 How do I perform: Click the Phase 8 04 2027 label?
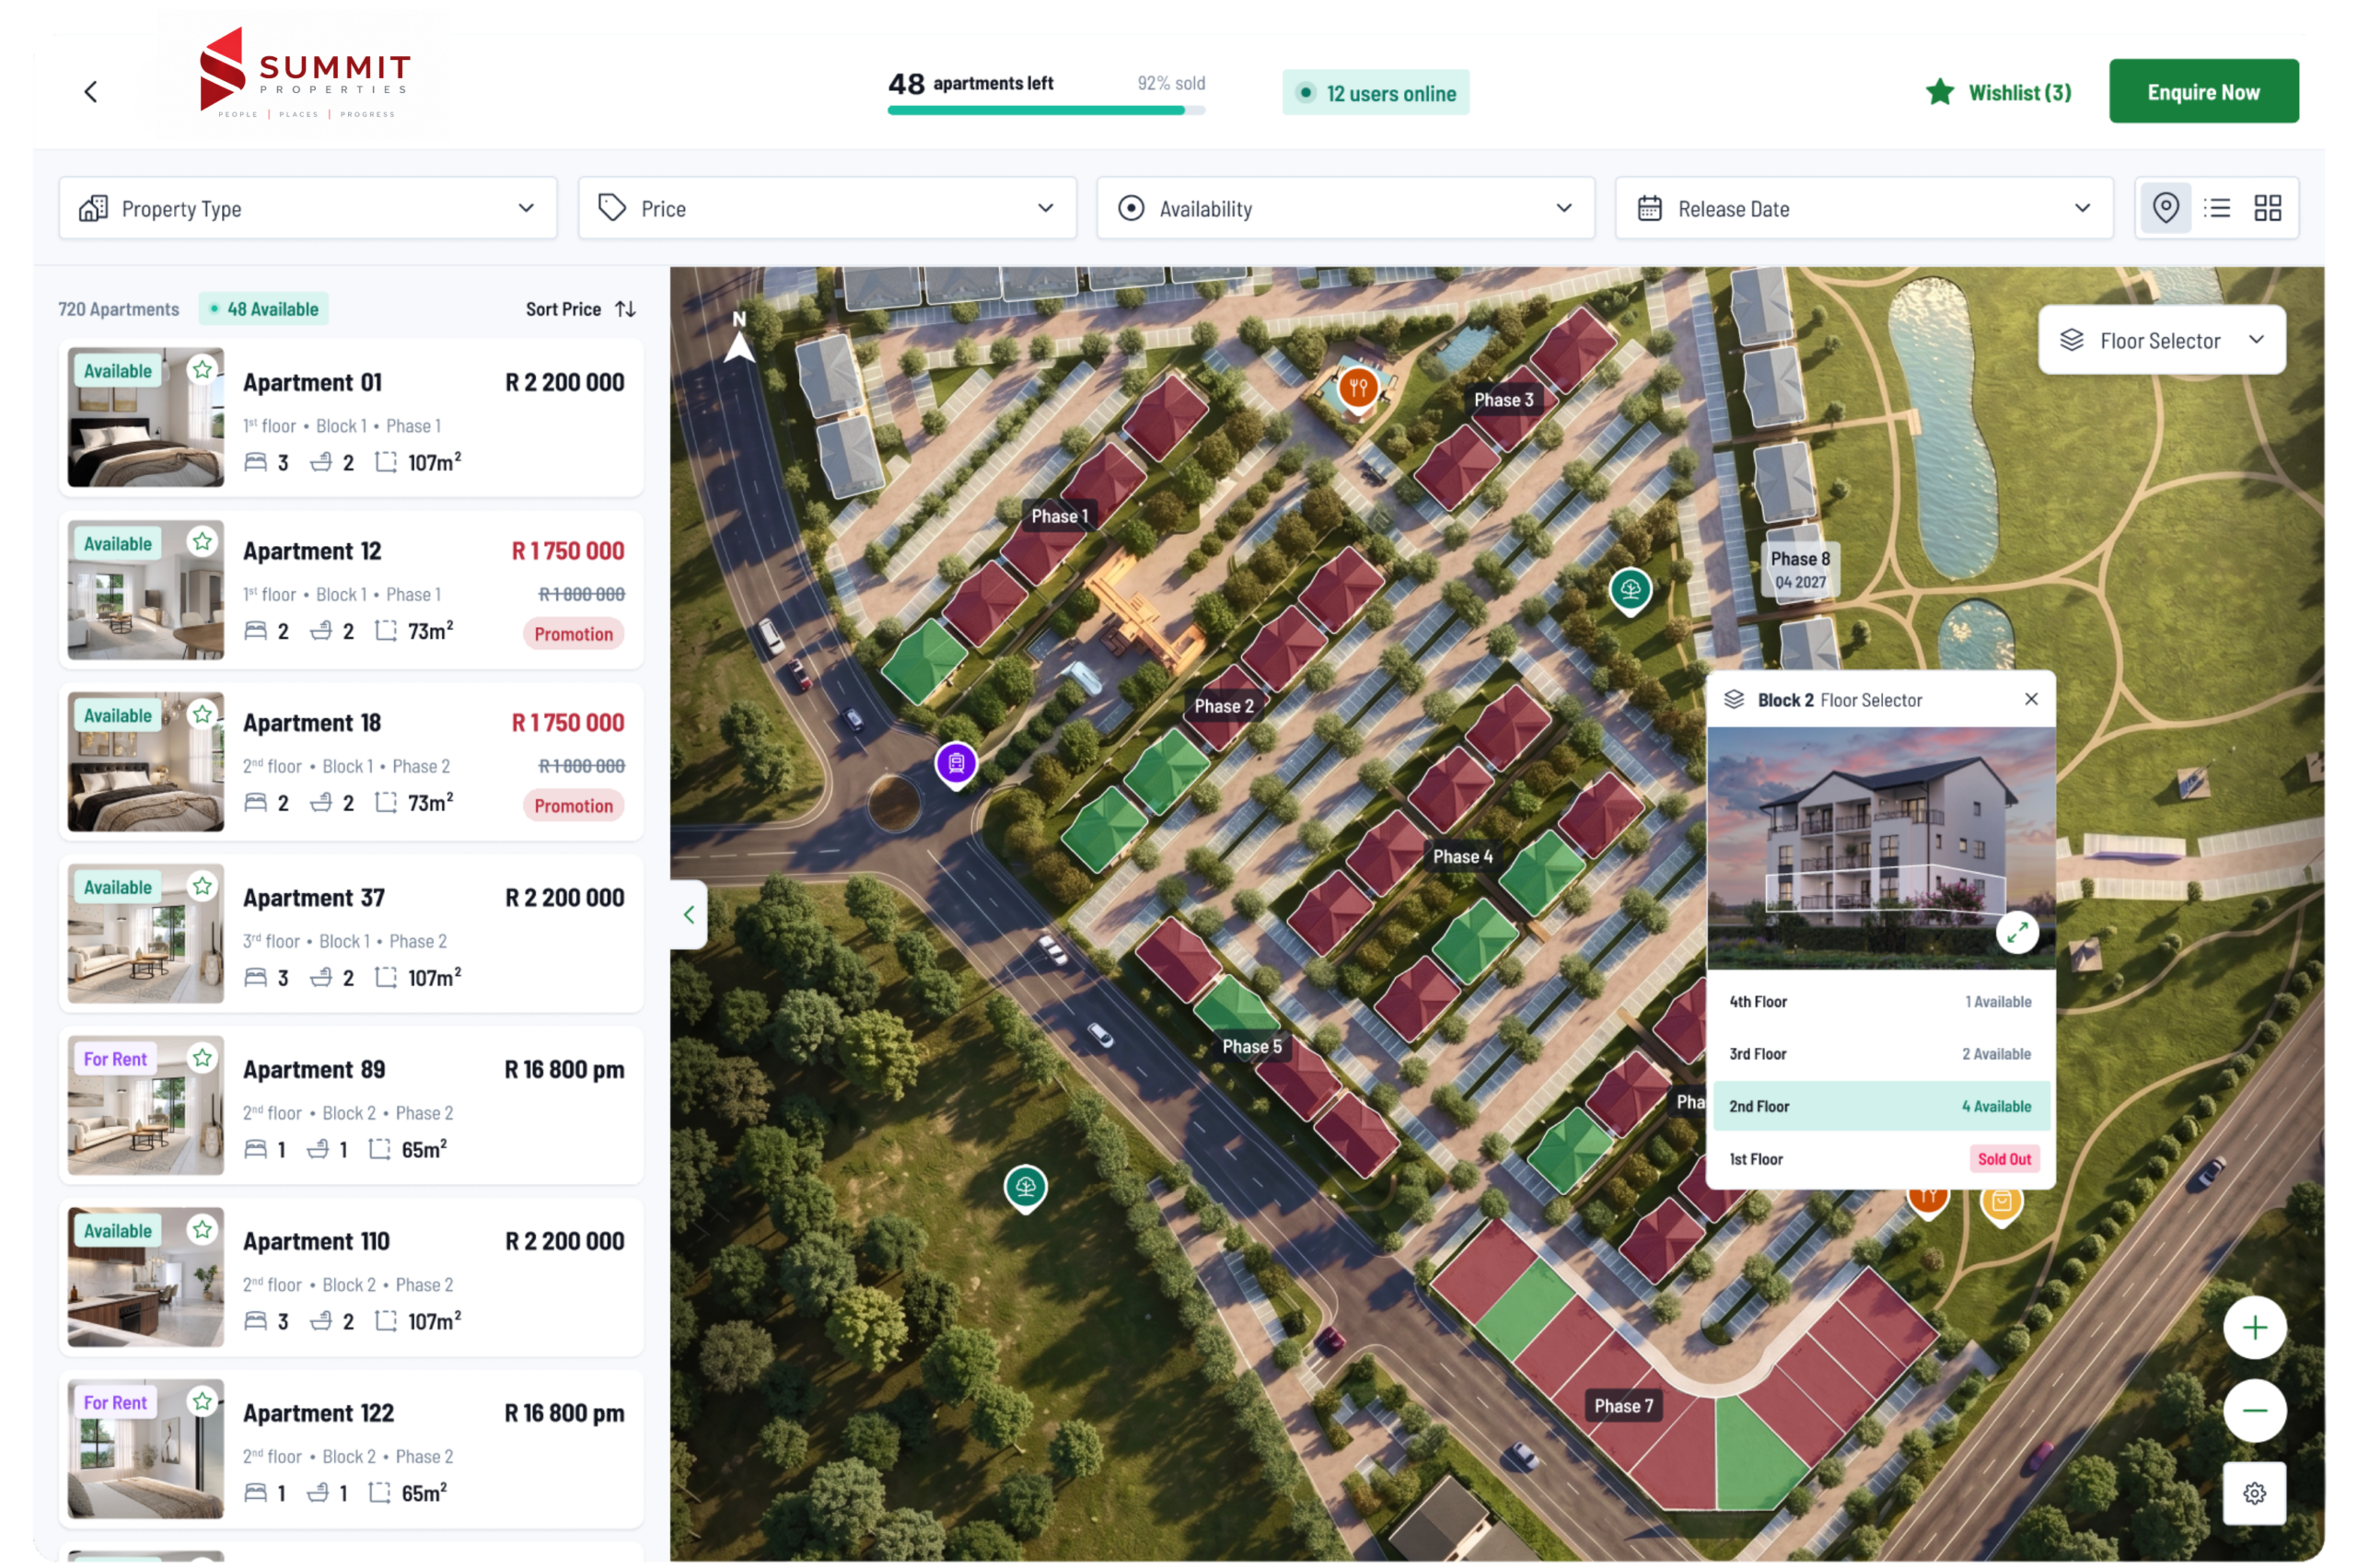tap(1799, 570)
